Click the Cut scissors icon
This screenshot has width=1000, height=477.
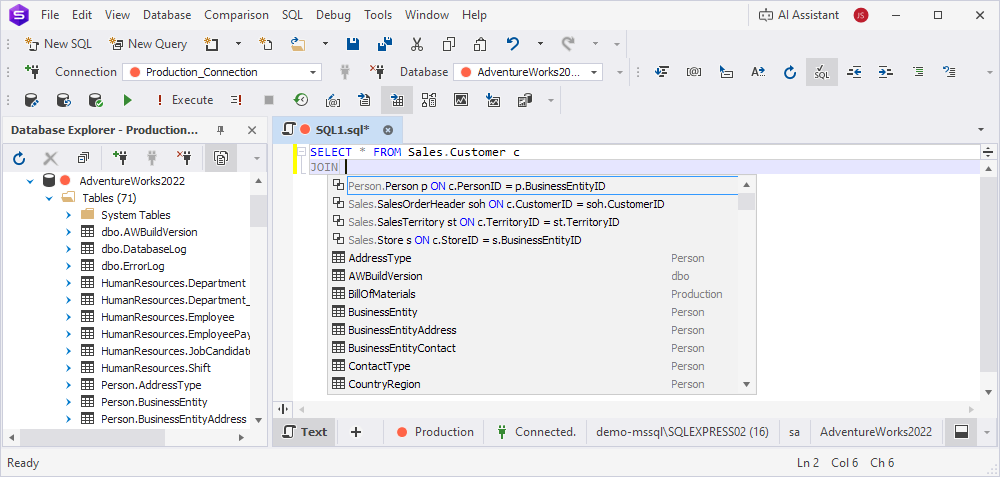[417, 44]
